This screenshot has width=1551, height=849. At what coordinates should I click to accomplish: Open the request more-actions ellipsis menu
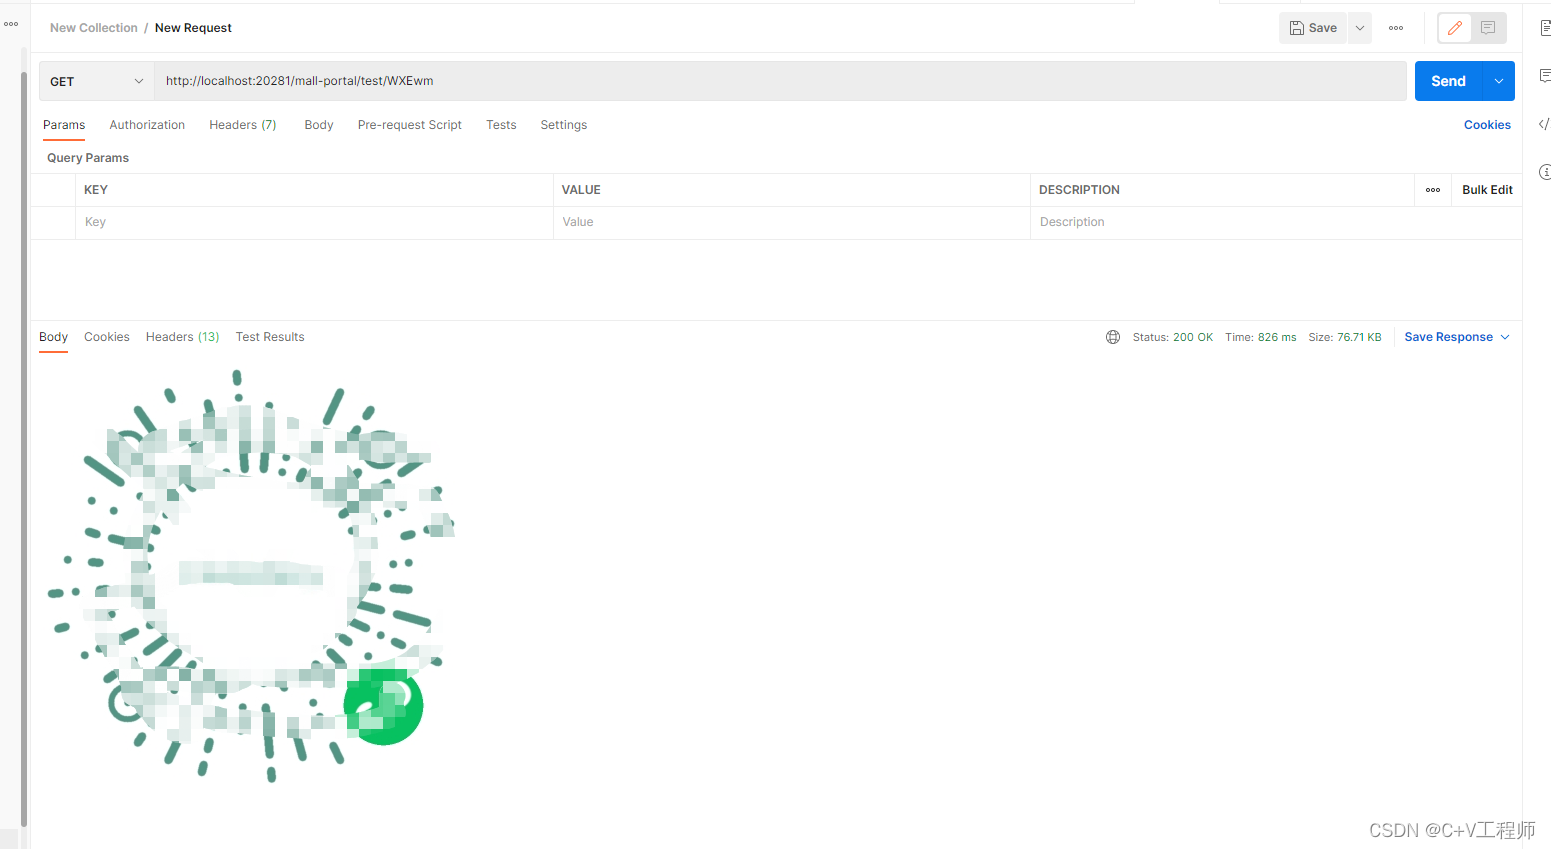tap(1396, 28)
